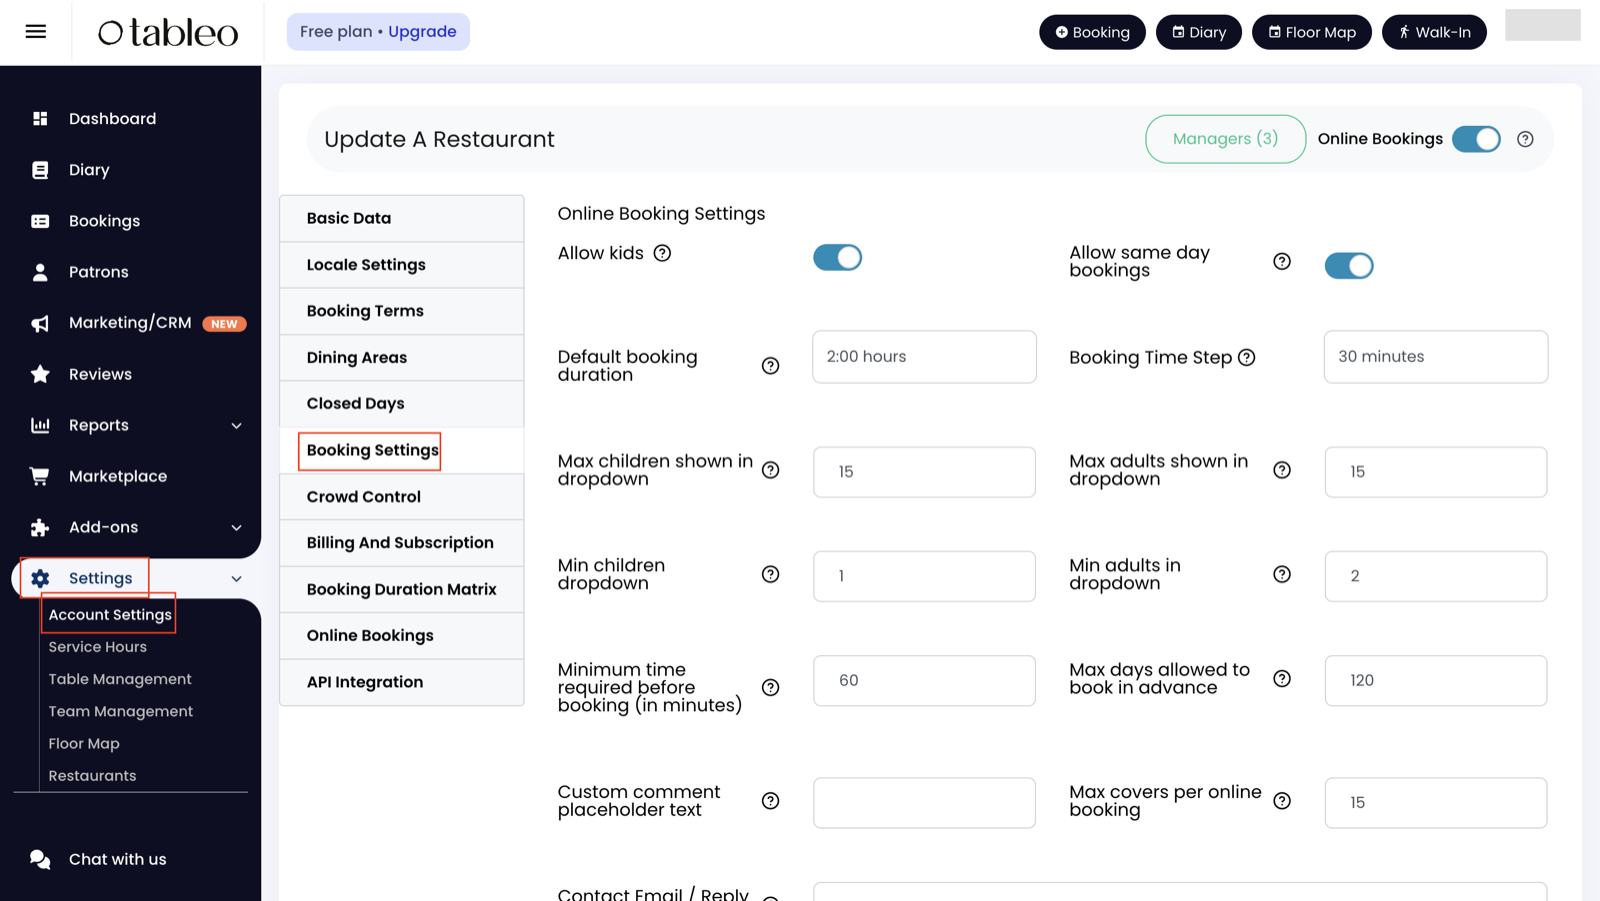Image resolution: width=1600 pixels, height=901 pixels.
Task: Open Billing And Subscription tab
Action: point(402,543)
